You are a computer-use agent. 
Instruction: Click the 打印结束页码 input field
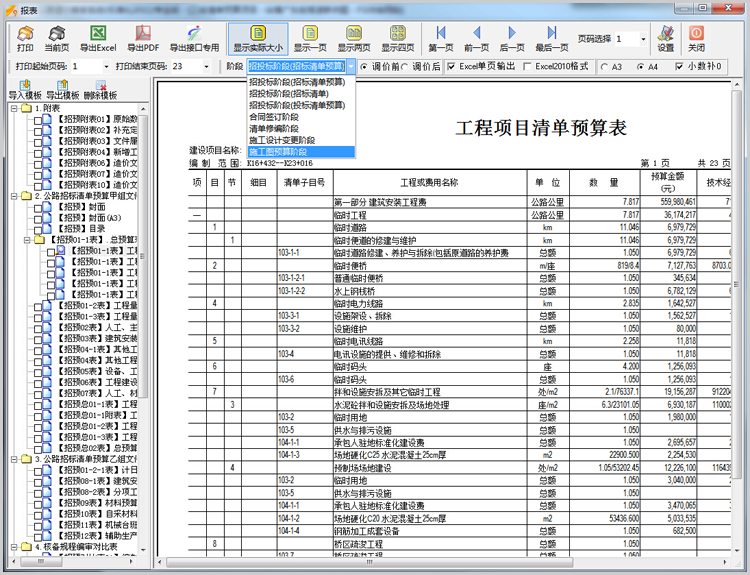pos(186,66)
